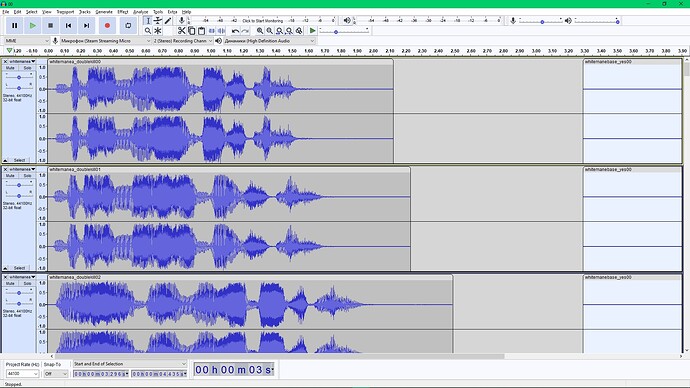
Task: Select the Multi-tool asterisk icon
Action: (x=158, y=31)
